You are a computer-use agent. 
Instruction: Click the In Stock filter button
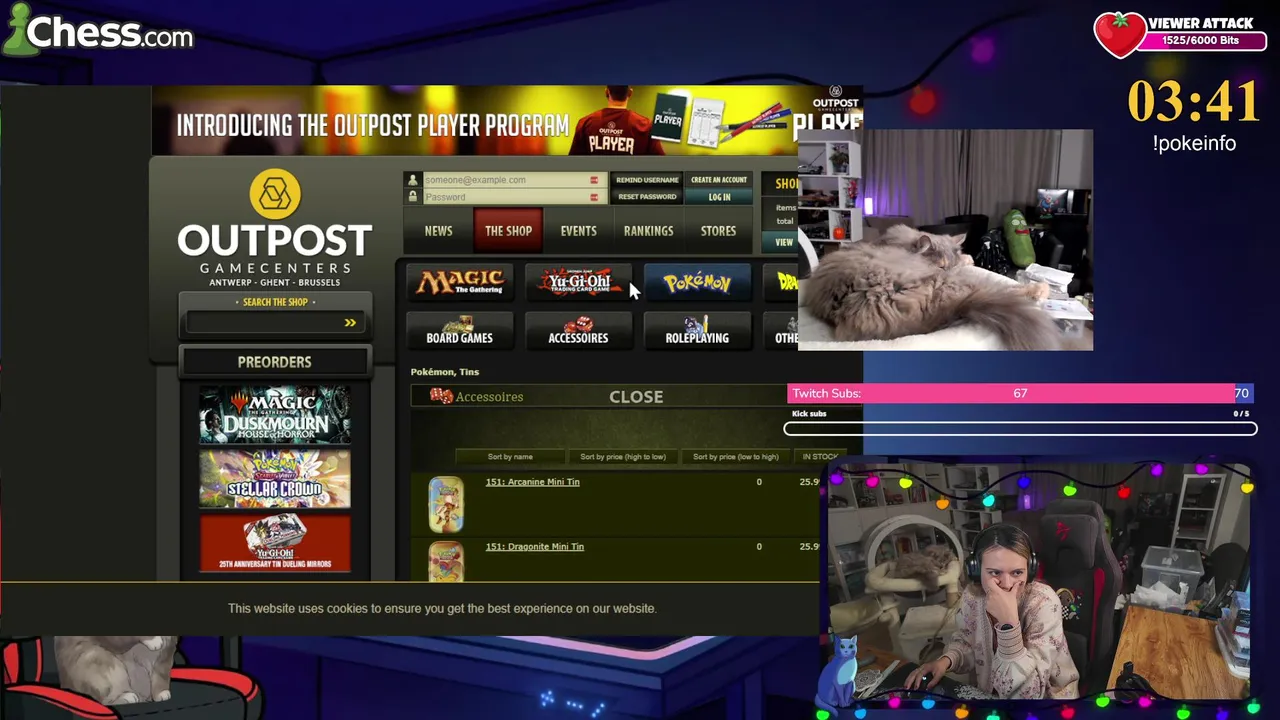(819, 457)
